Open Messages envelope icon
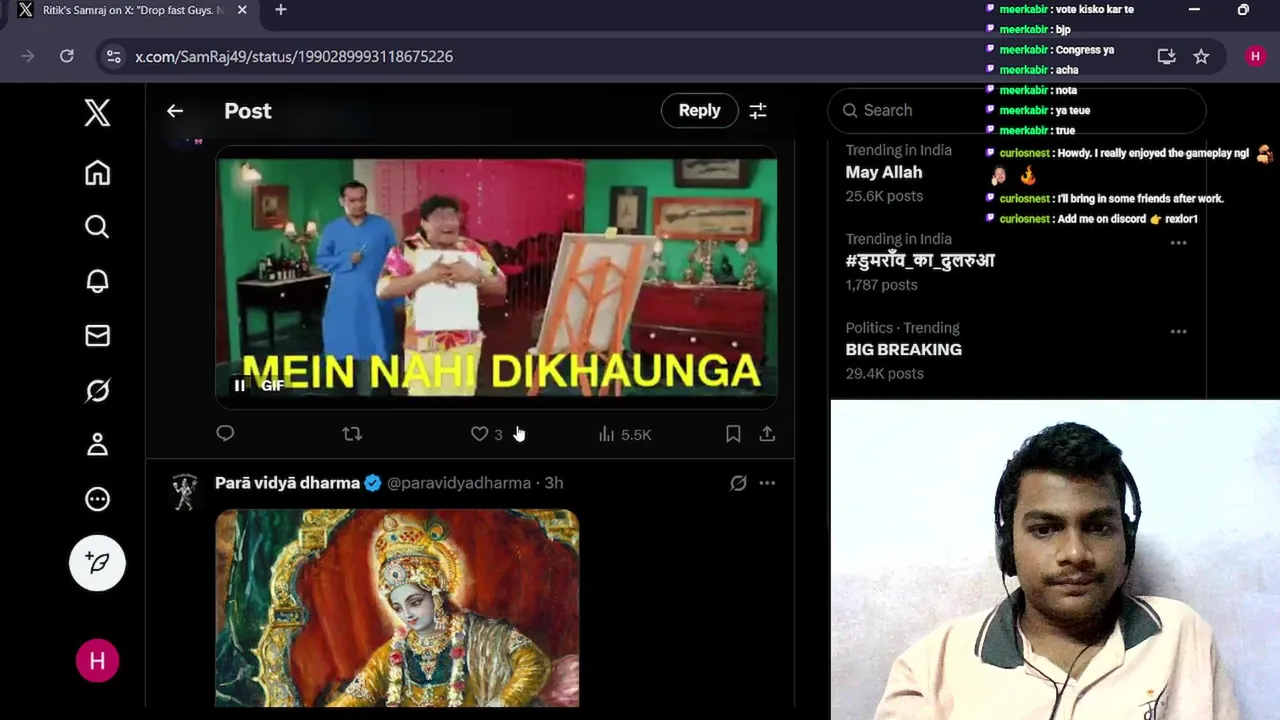This screenshot has width=1280, height=720. pyautogui.click(x=97, y=336)
